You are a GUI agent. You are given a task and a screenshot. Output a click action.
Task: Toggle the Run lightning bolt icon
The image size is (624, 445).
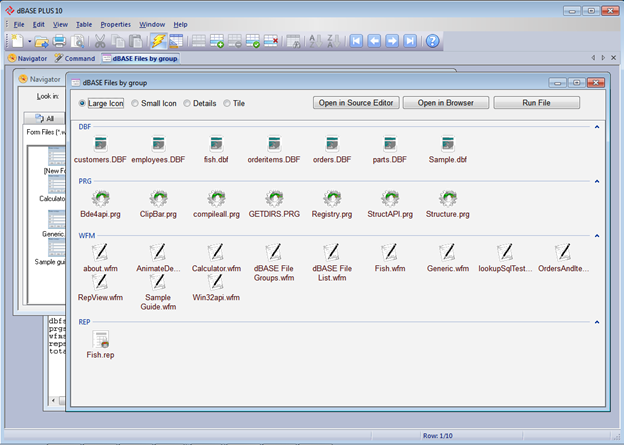tap(158, 41)
